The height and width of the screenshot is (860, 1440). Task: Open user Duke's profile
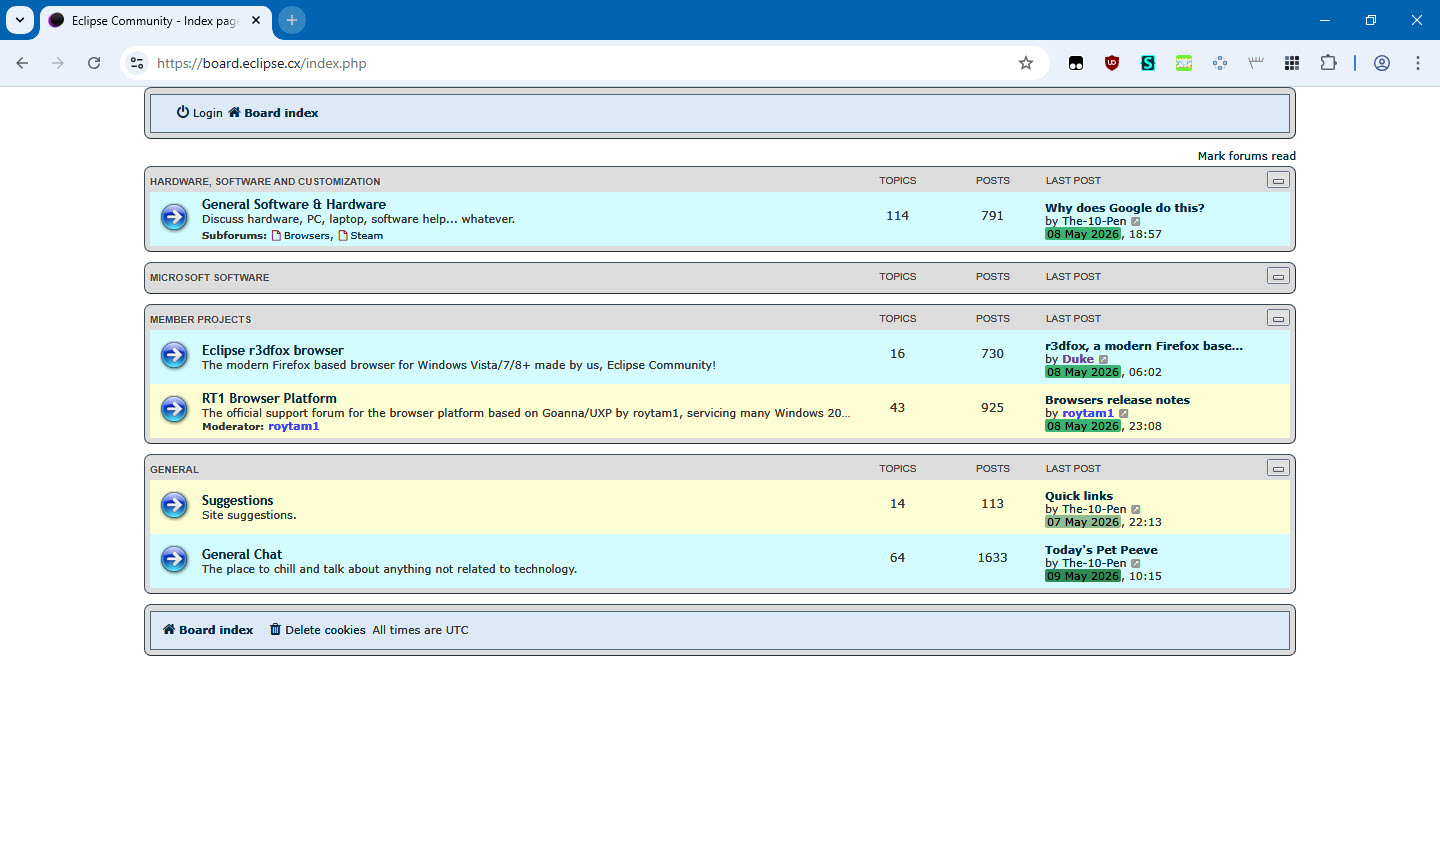coord(1078,359)
